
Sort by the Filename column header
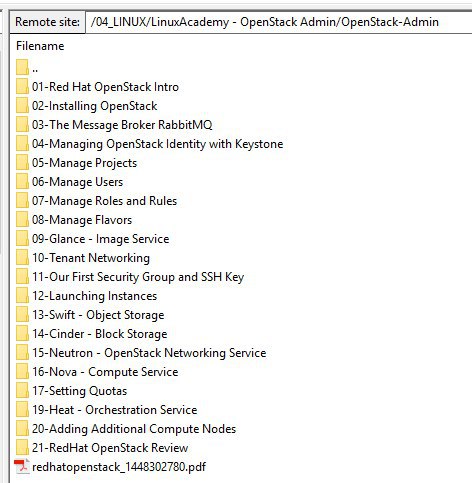[x=40, y=46]
